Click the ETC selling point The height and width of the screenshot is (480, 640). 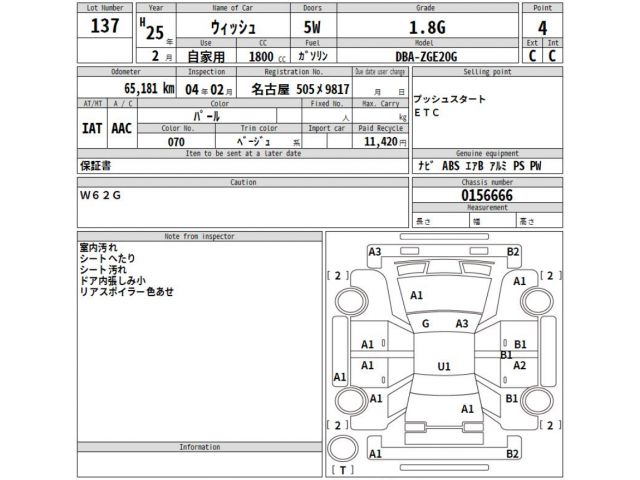[x=427, y=113]
